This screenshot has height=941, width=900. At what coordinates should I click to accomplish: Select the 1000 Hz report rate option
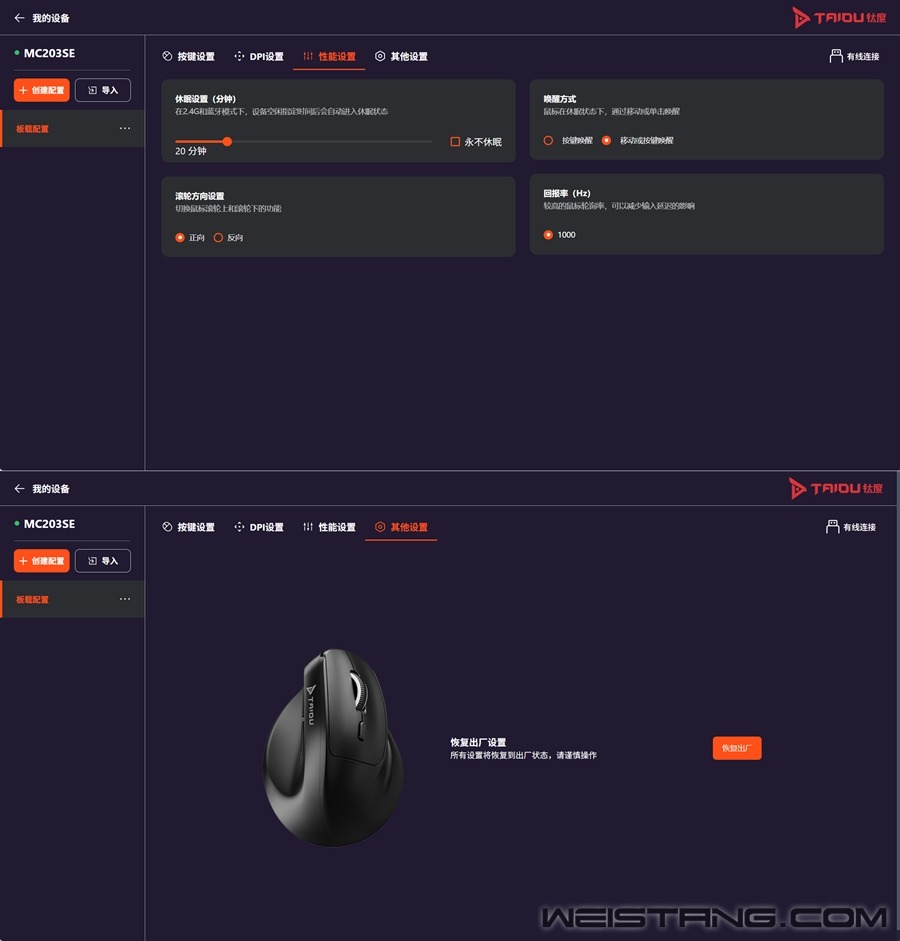pyautogui.click(x=548, y=235)
